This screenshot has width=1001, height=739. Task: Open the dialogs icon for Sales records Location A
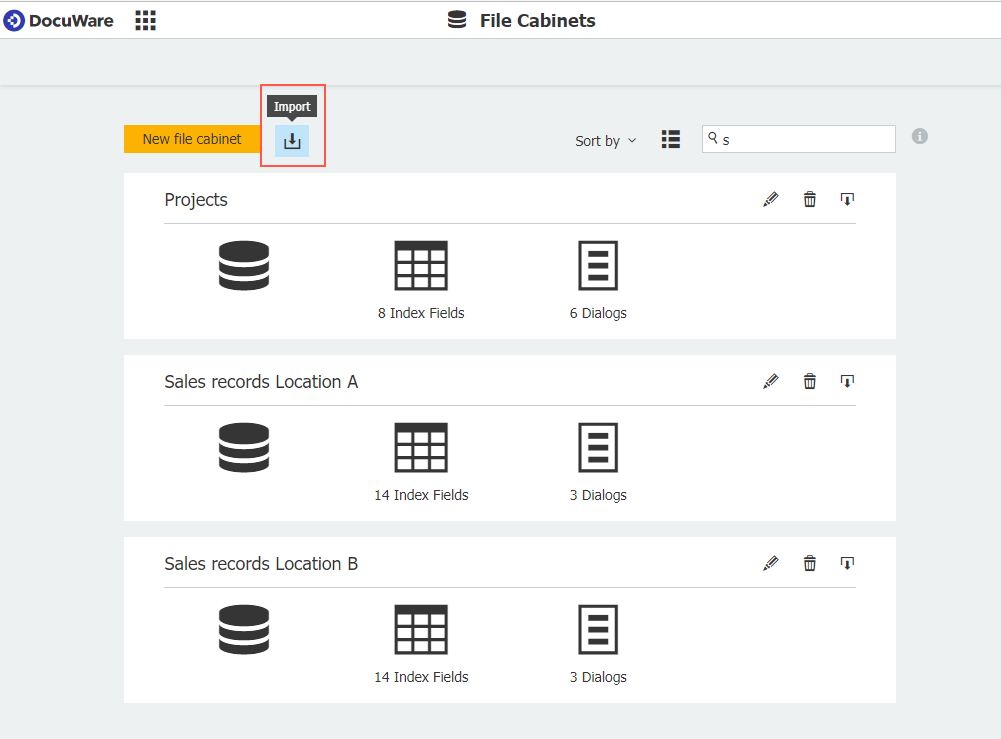point(597,447)
